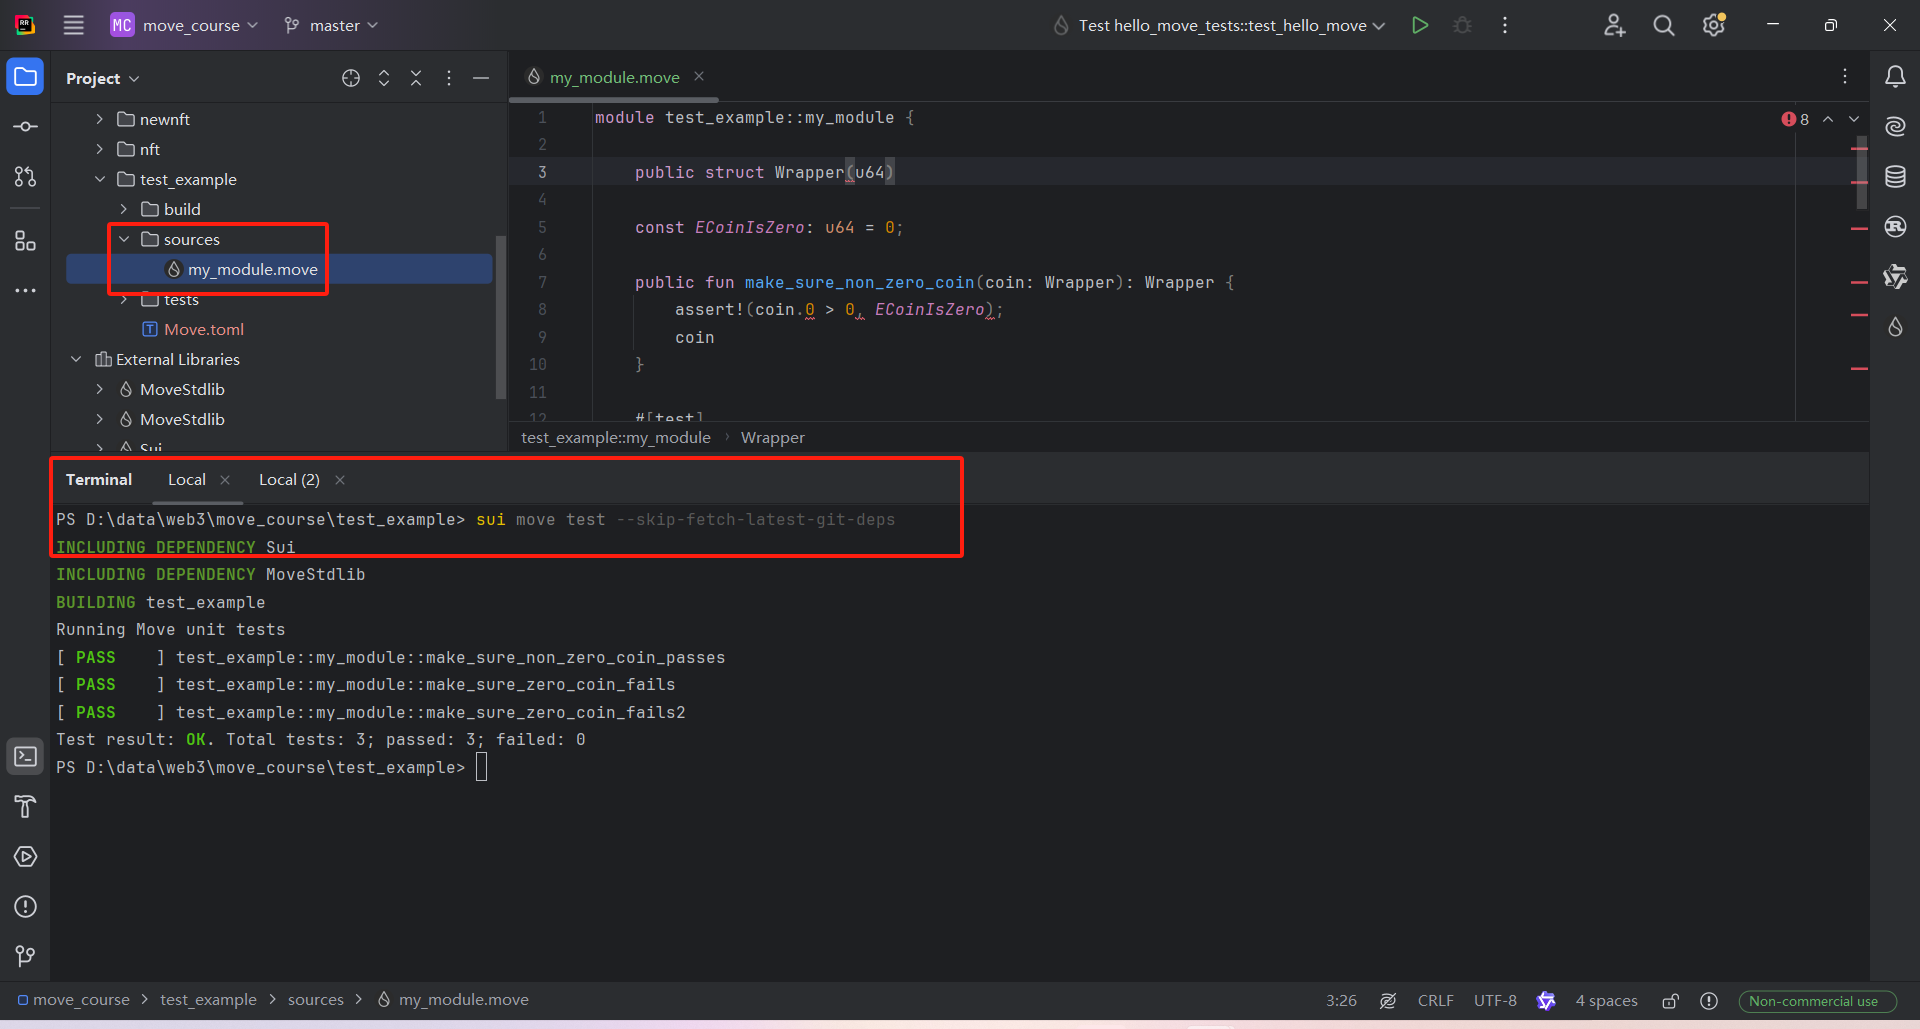1920x1029 pixels.
Task: Show more tool windows ellipsis
Action: 25,291
